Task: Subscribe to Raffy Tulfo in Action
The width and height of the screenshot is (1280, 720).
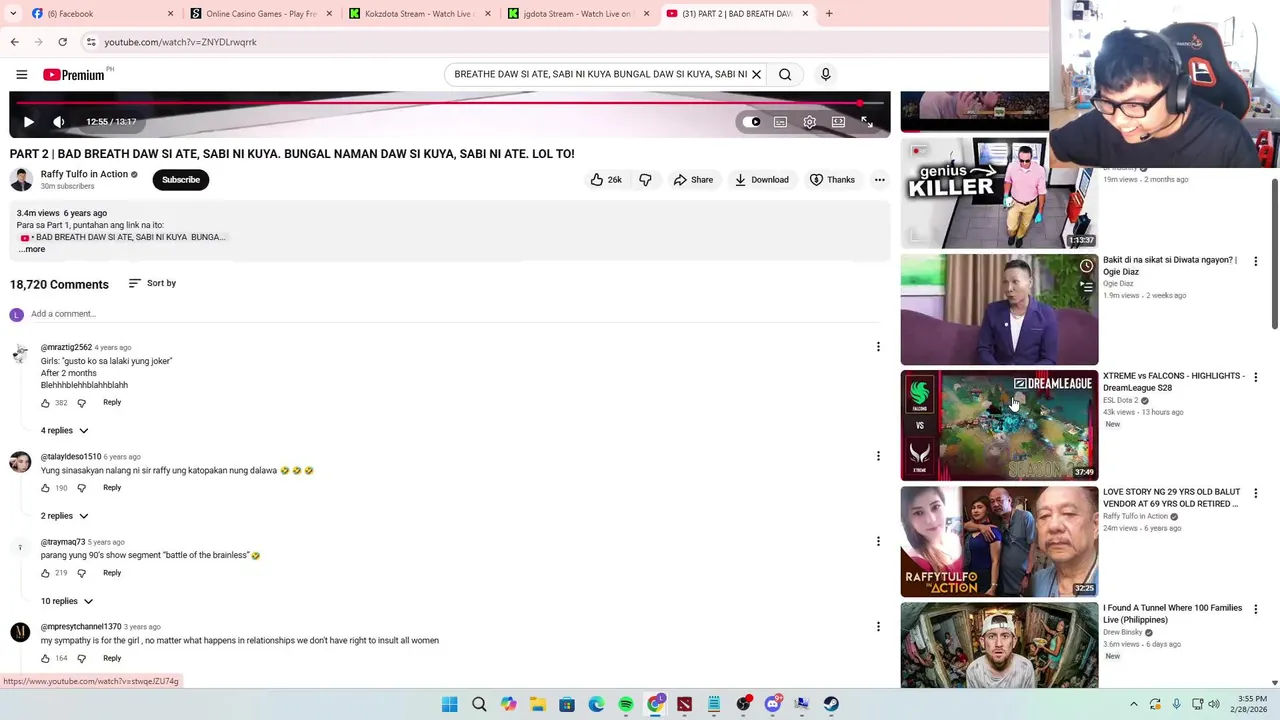Action: [181, 180]
